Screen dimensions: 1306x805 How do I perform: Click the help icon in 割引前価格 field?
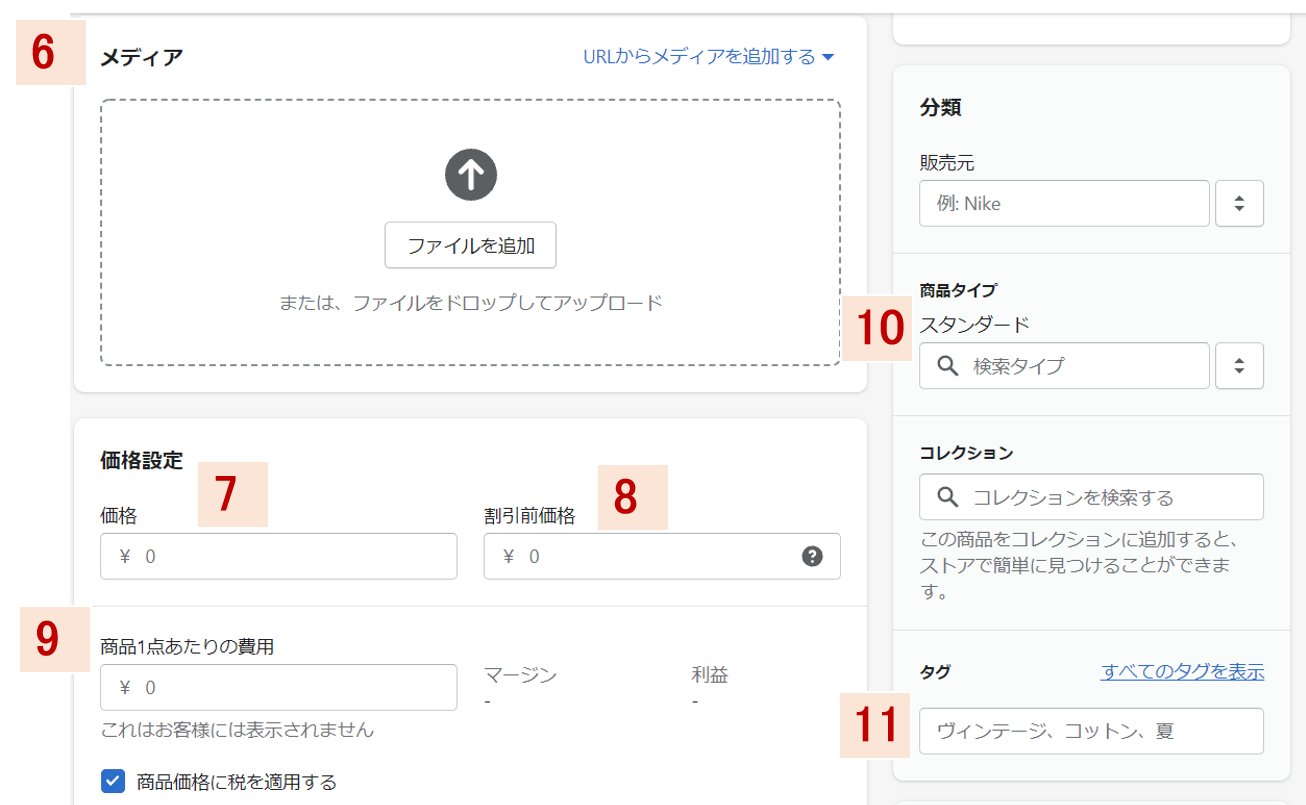[812, 557]
